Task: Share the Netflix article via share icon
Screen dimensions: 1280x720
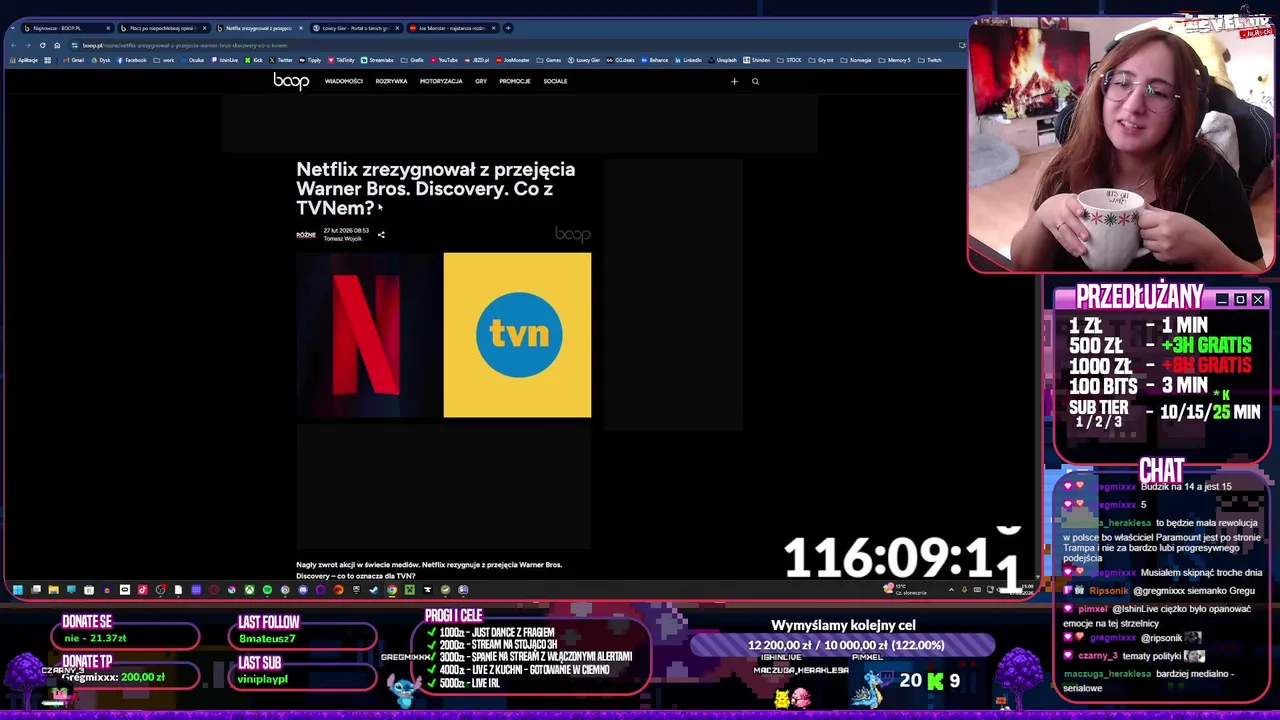Action: (381, 235)
